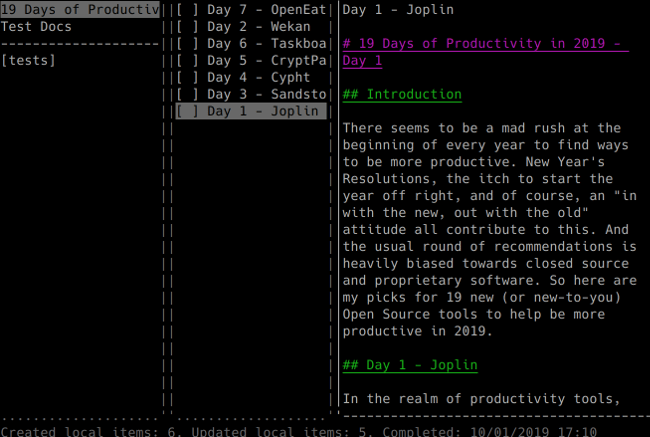Check the Day 7 OpenEat to-do checkbox
The image size is (650, 437).
coord(187,10)
